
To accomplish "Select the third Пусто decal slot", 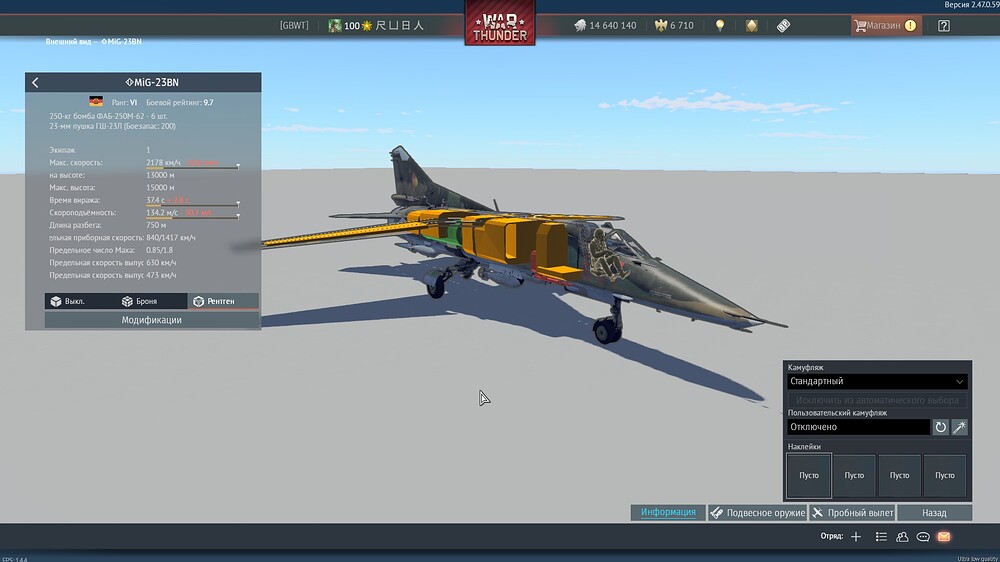I will point(899,475).
